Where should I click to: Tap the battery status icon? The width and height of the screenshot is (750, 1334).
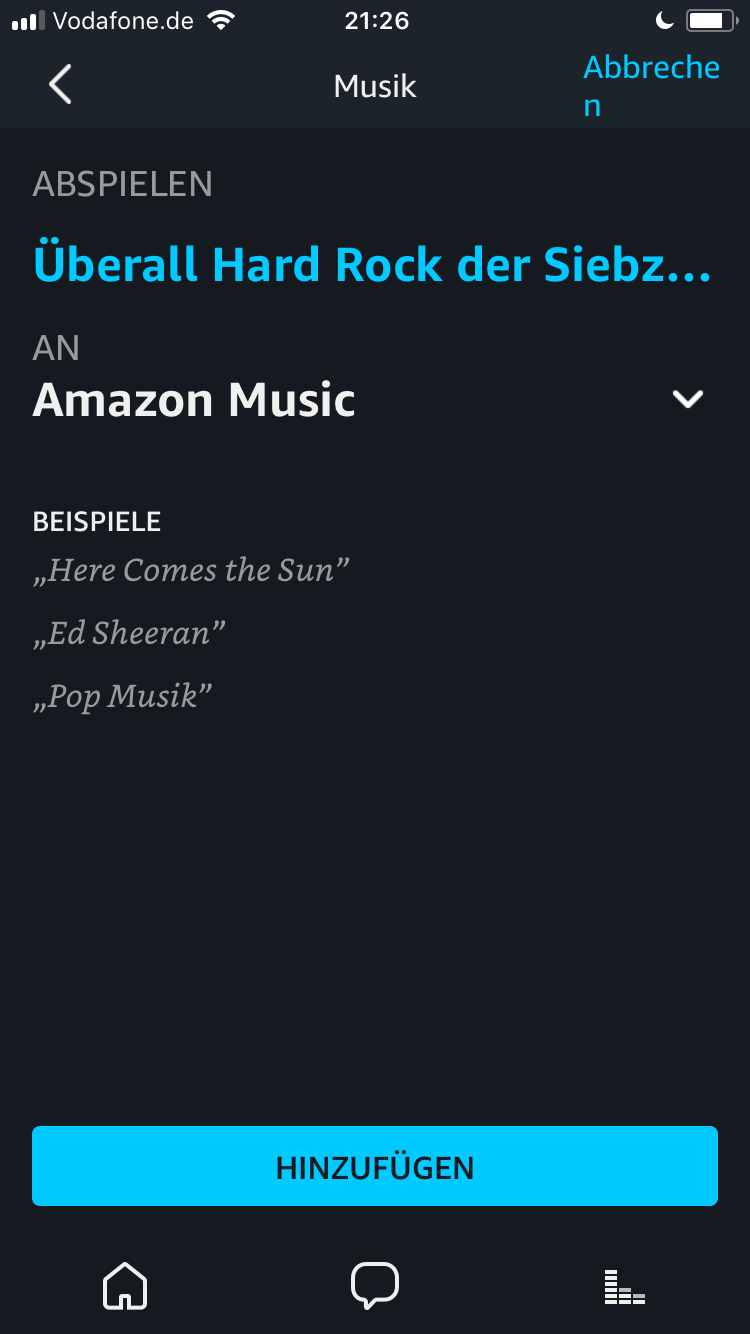click(x=711, y=20)
